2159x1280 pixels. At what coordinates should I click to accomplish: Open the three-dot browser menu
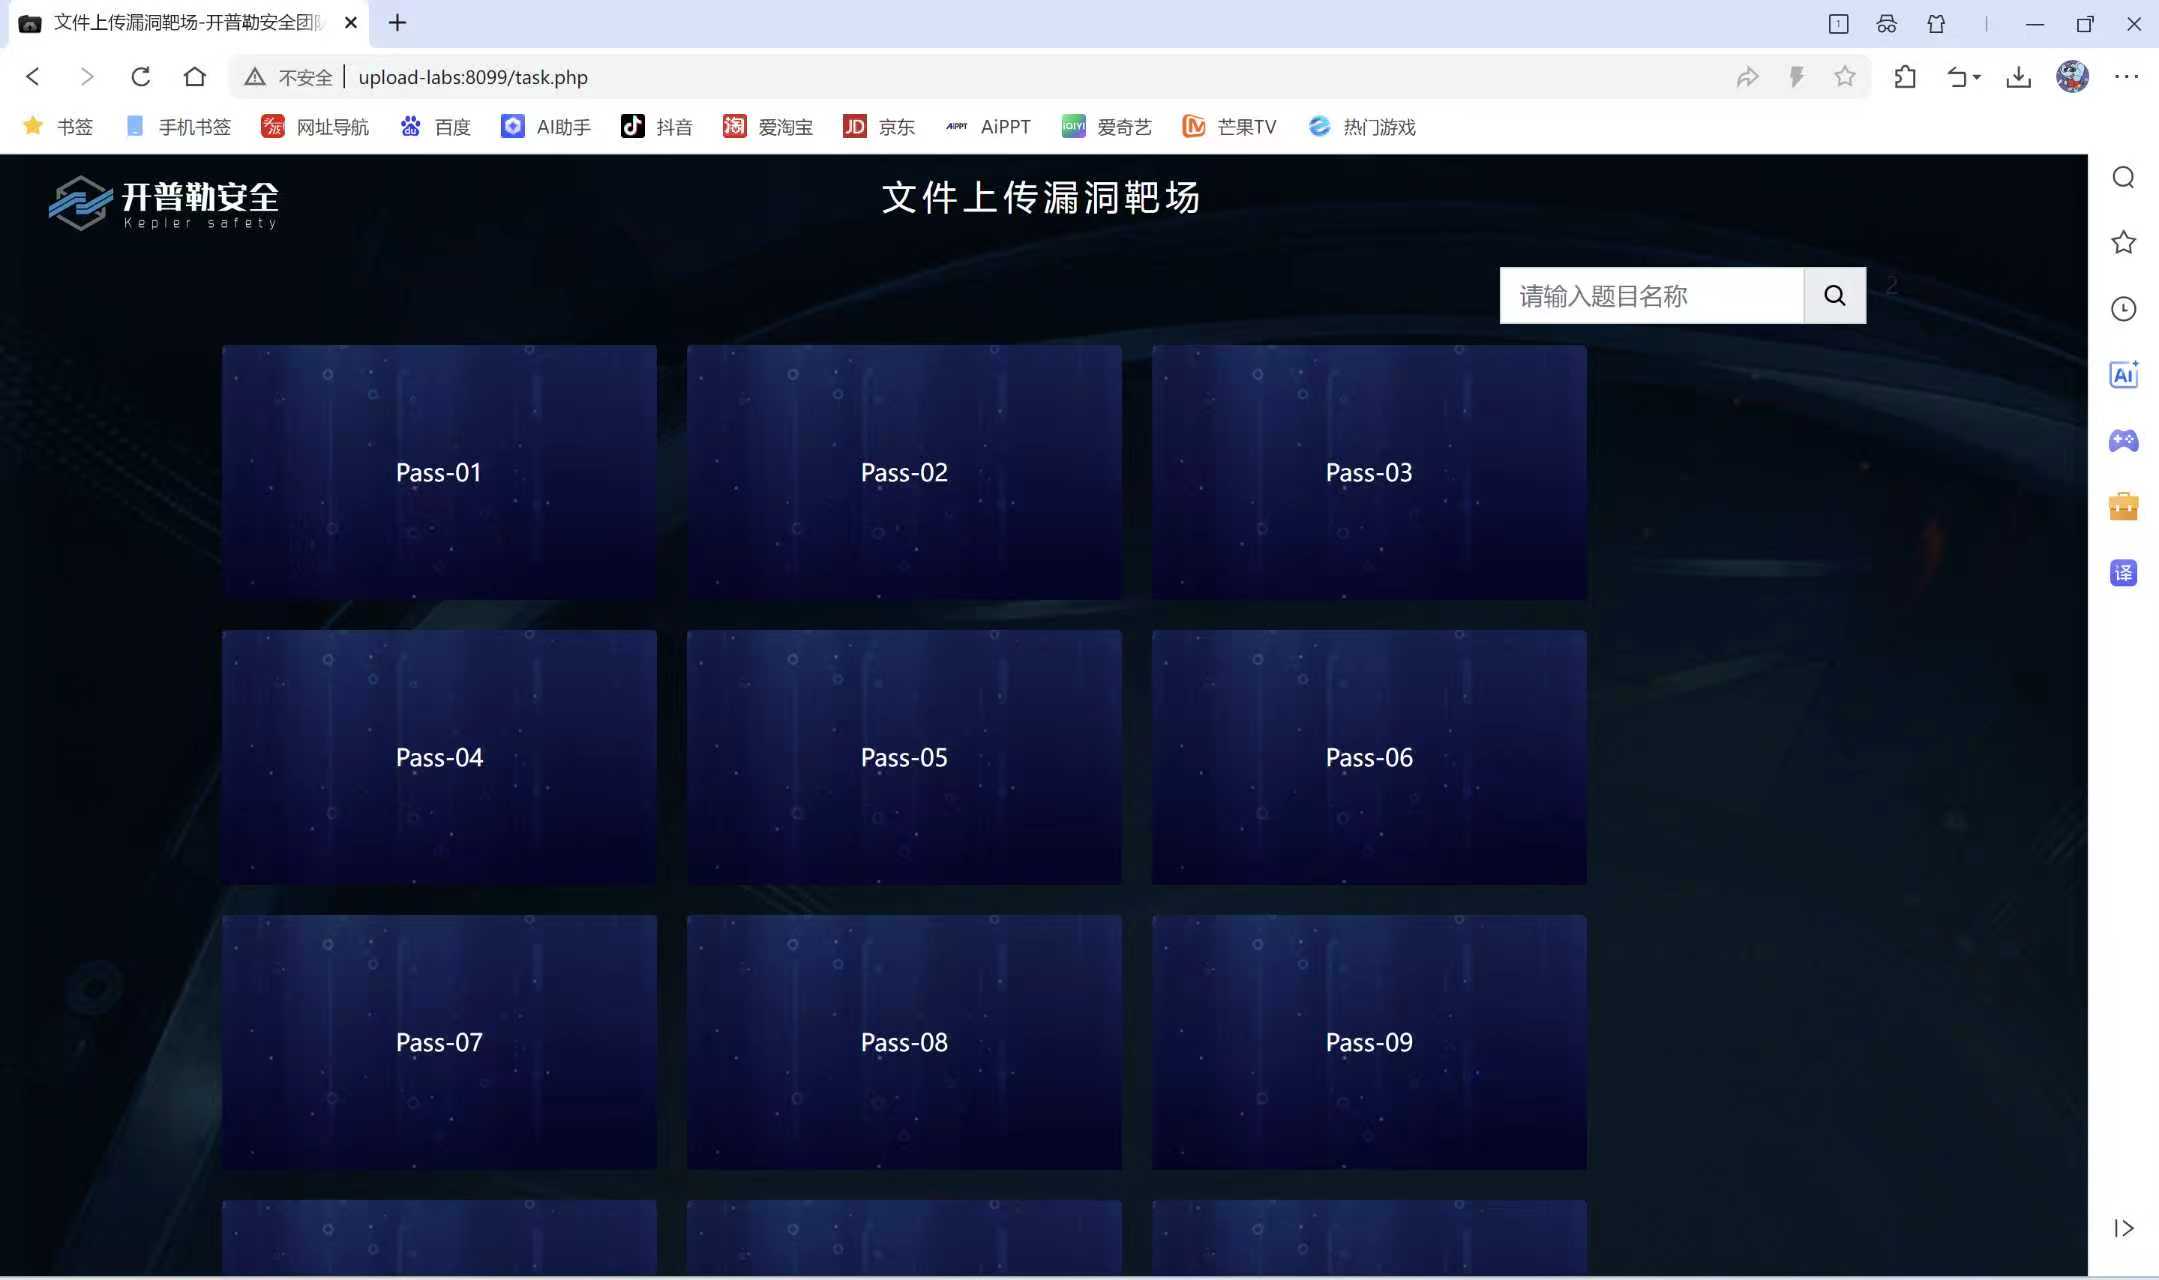point(2126,77)
